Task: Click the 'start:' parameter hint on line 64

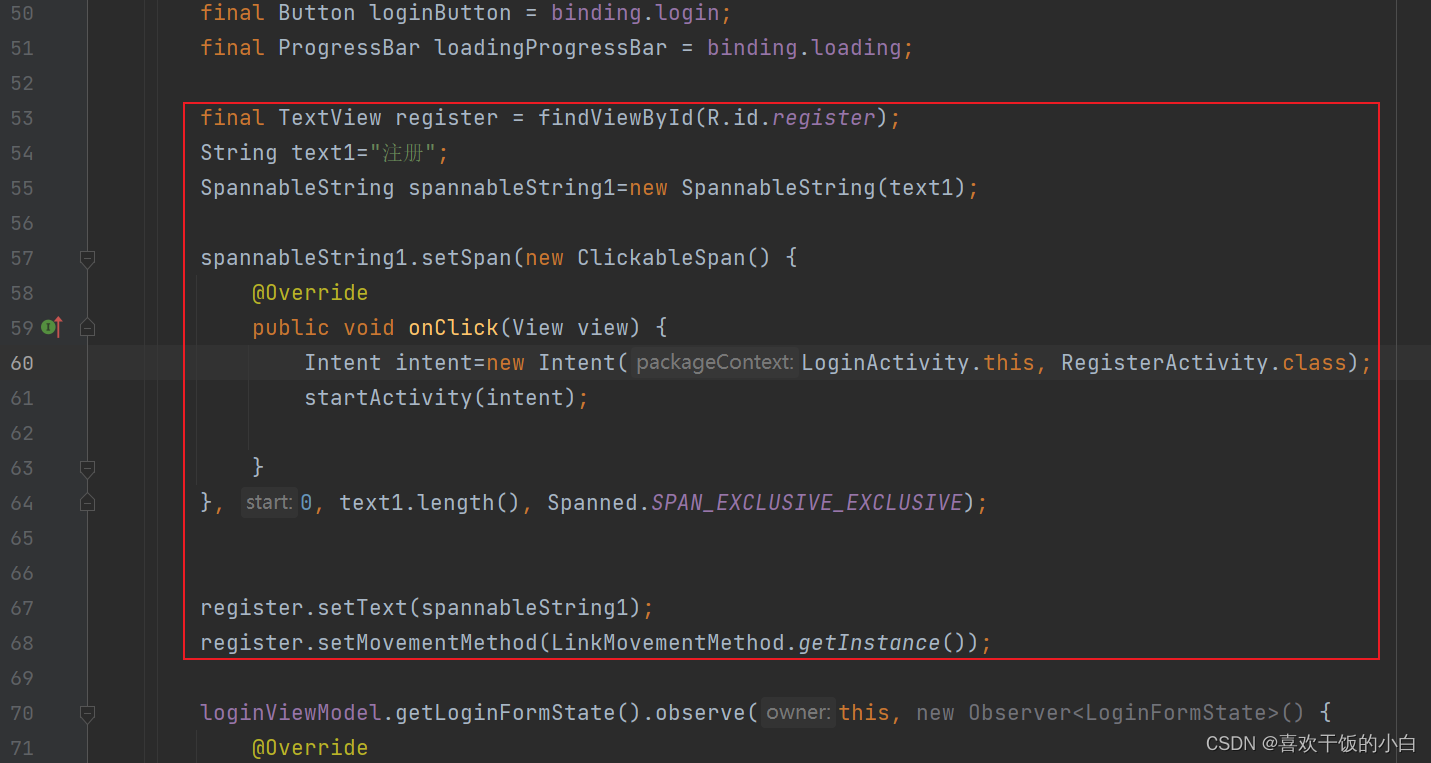Action: pos(269,502)
